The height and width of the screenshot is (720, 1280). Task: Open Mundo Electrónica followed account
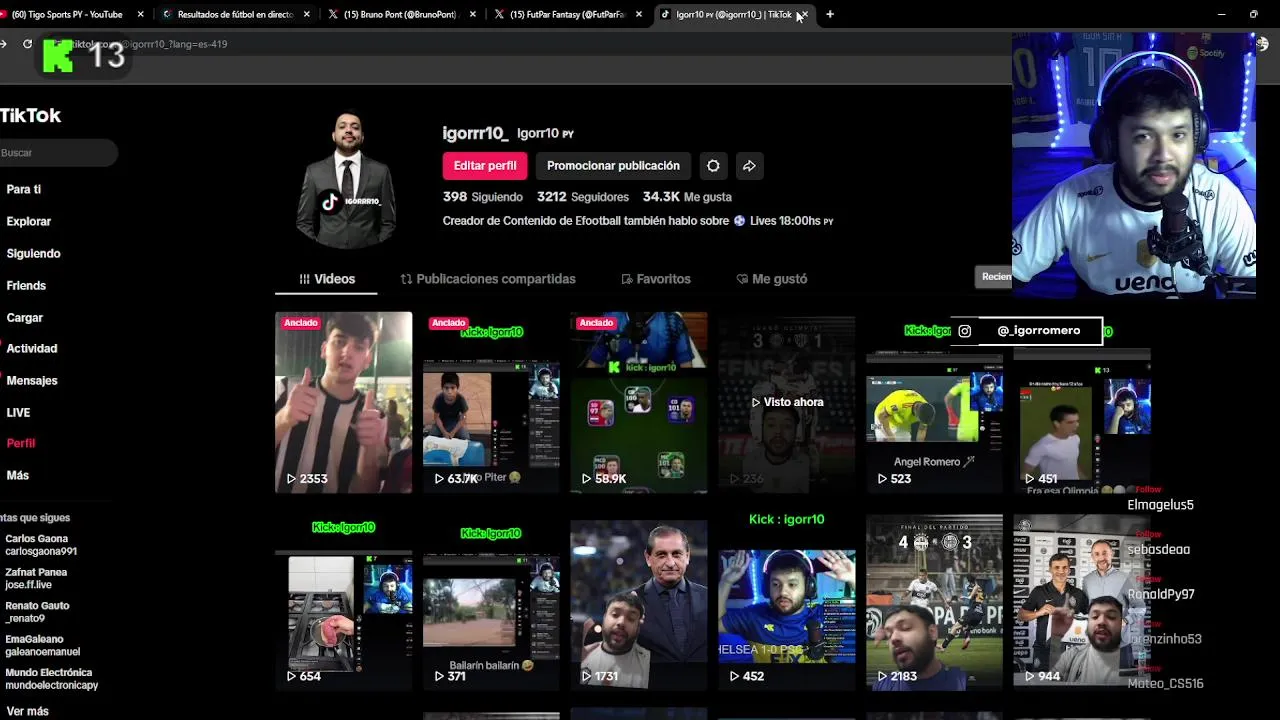(52, 679)
